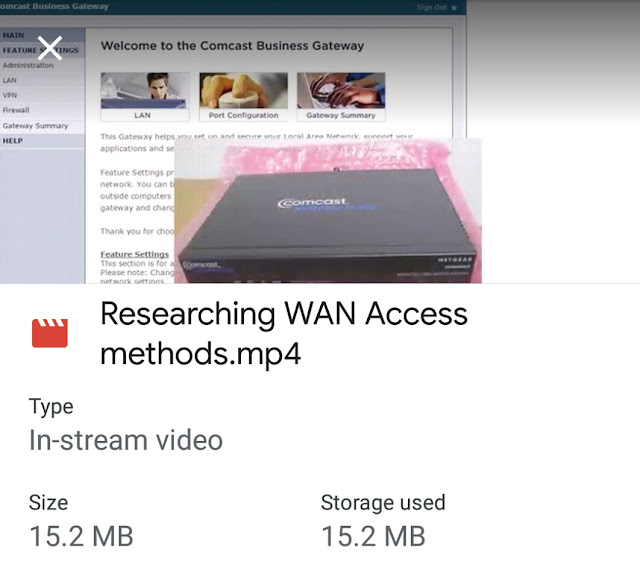Screen dimensions: 640x582
Task: Click the Size 15.2 MB value
Action: point(81,536)
